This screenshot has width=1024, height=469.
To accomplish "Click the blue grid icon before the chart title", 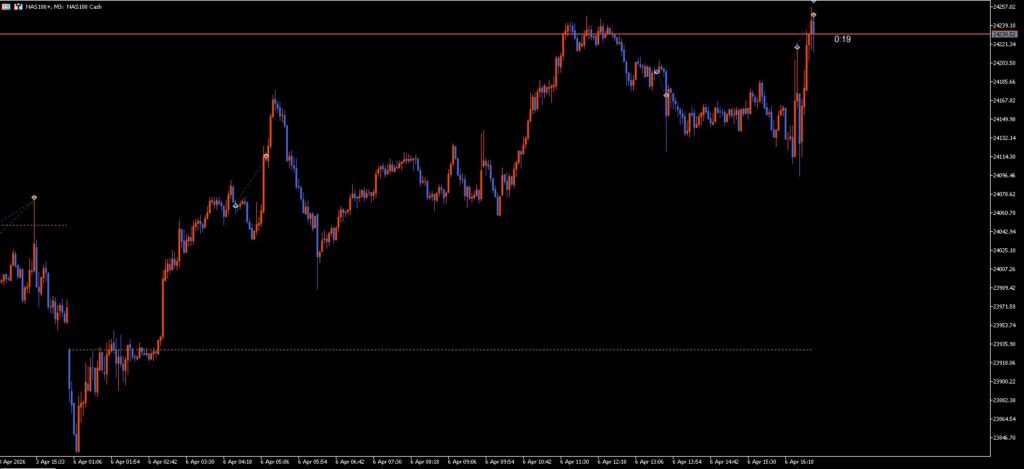I will 7,7.
